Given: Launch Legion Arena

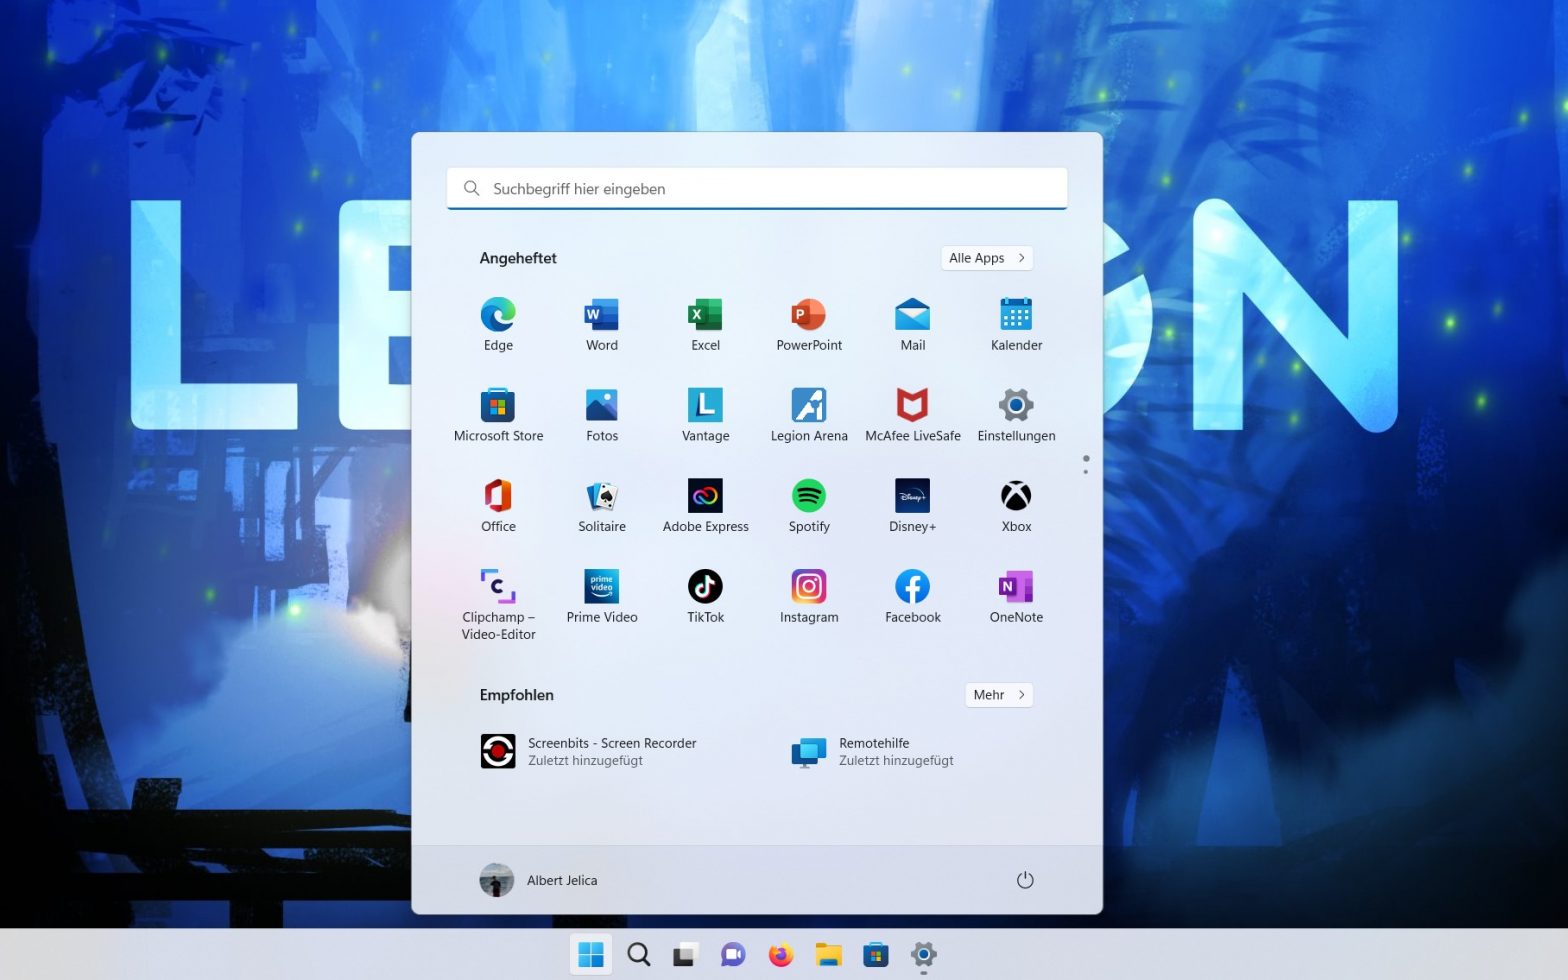Looking at the screenshot, I should pyautogui.click(x=809, y=415).
